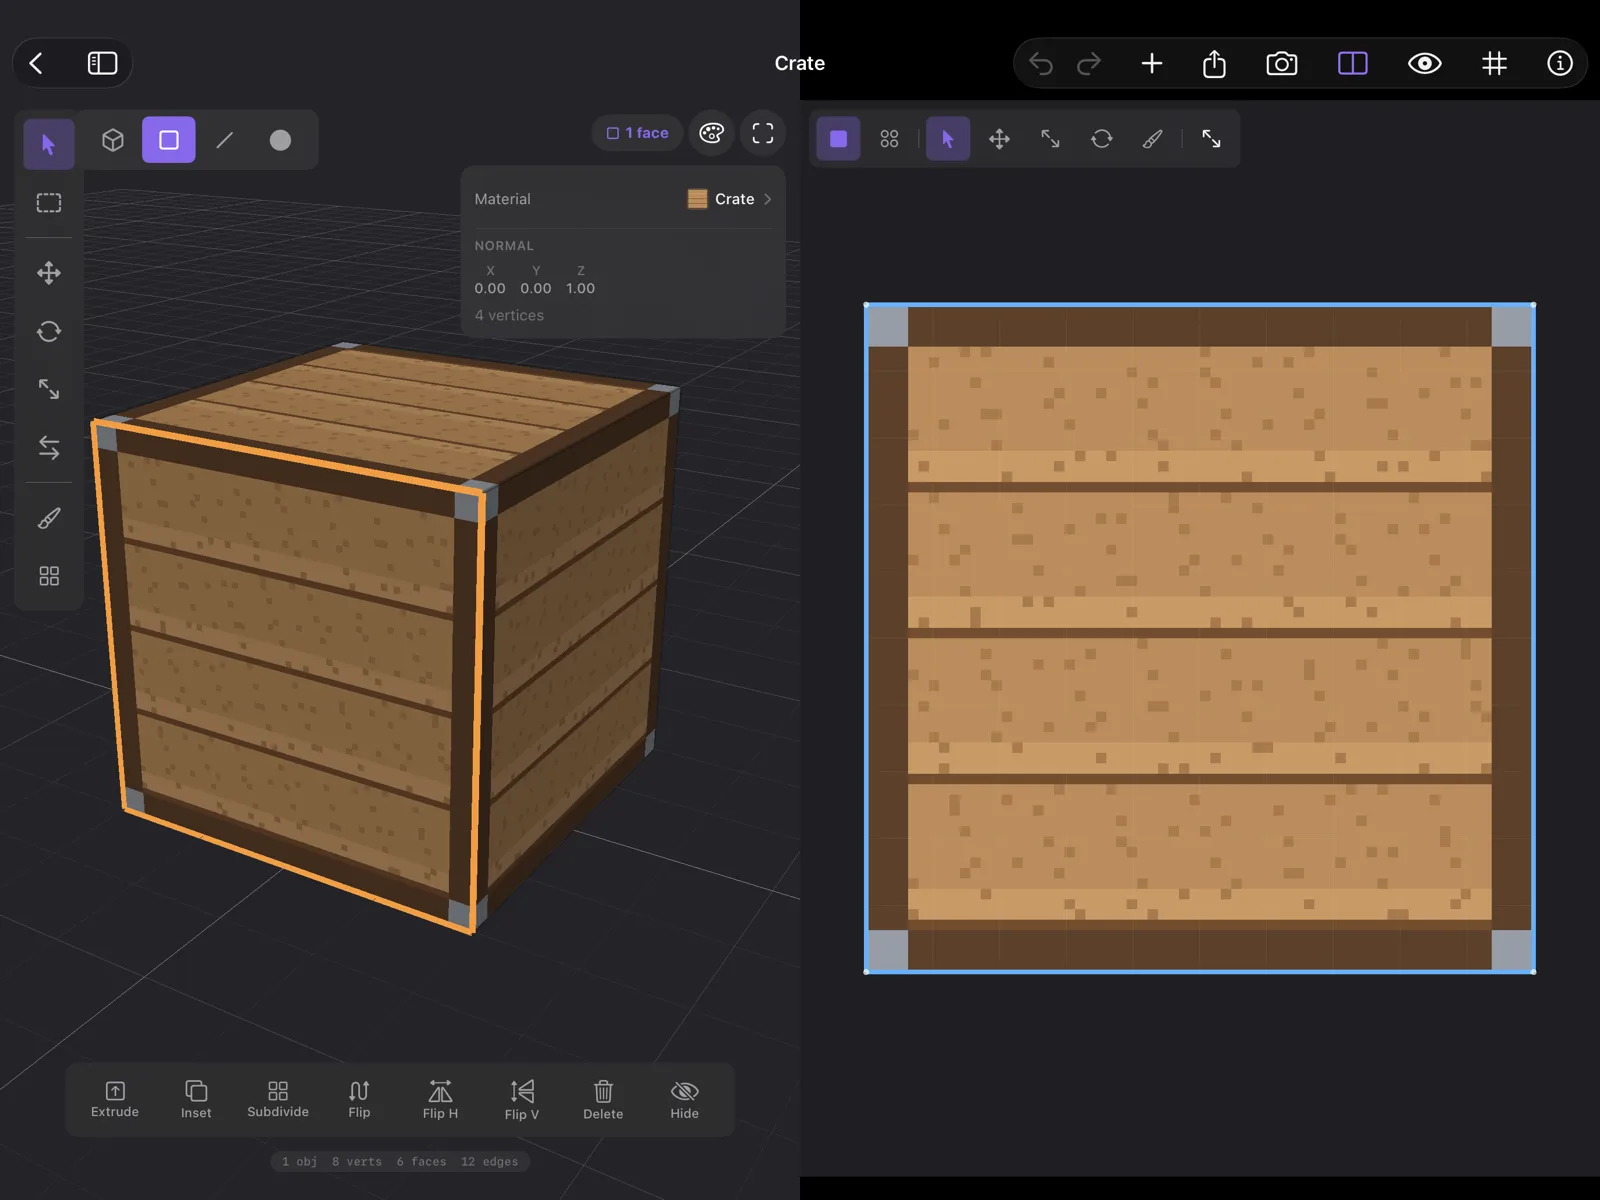Go back with the chevron arrow

[x=36, y=63]
